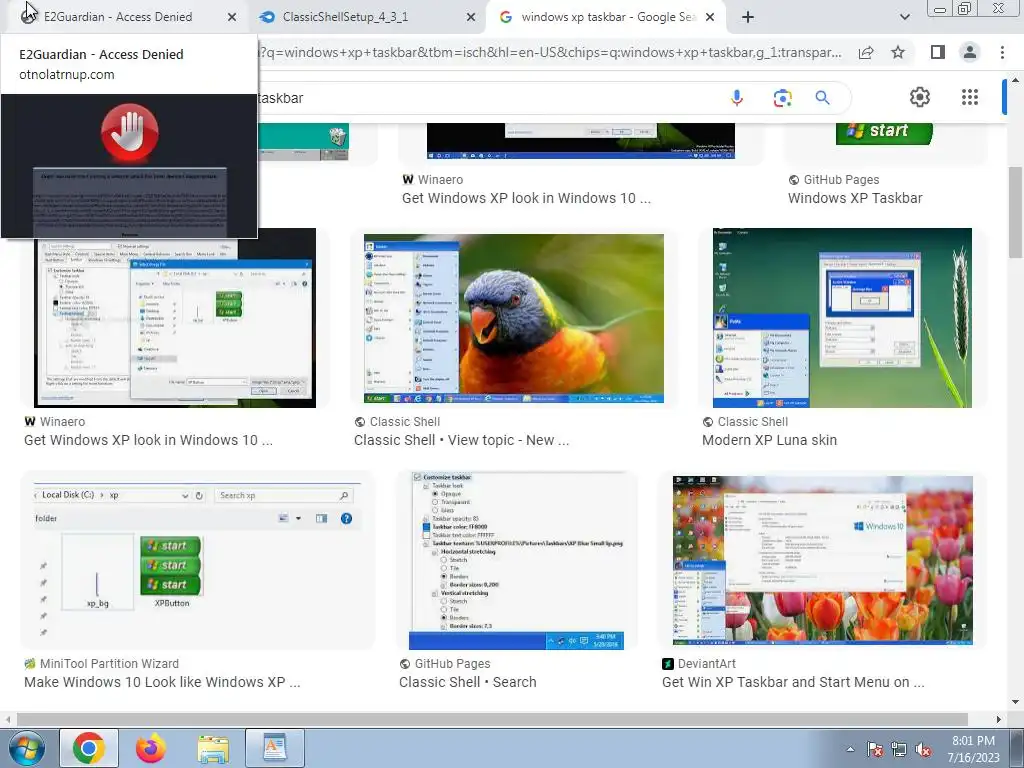Click the vertical scrollbar thumb
This screenshot has height=768, width=1024.
tap(1015, 212)
